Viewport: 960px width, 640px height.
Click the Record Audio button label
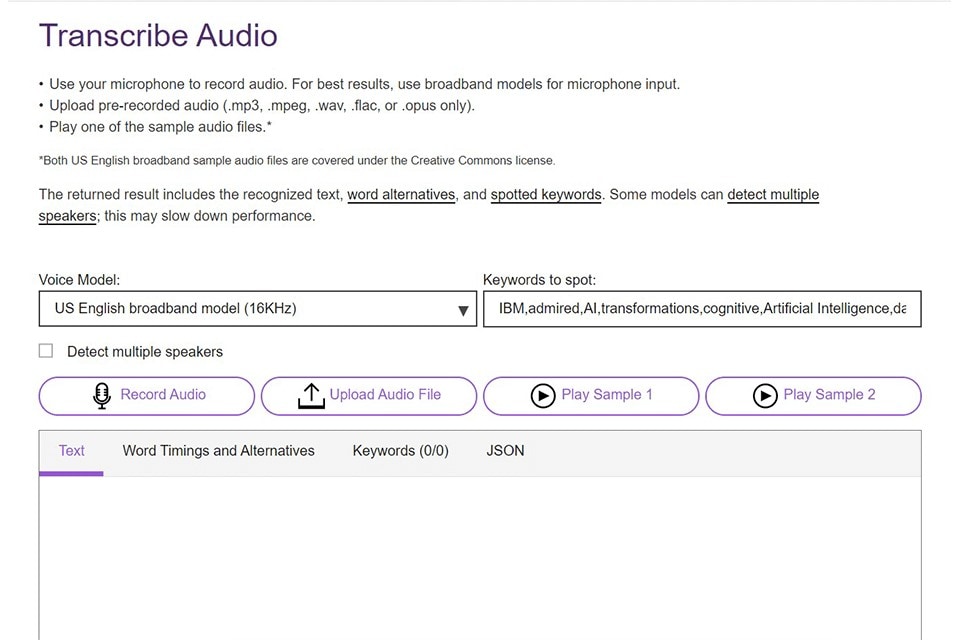163,395
